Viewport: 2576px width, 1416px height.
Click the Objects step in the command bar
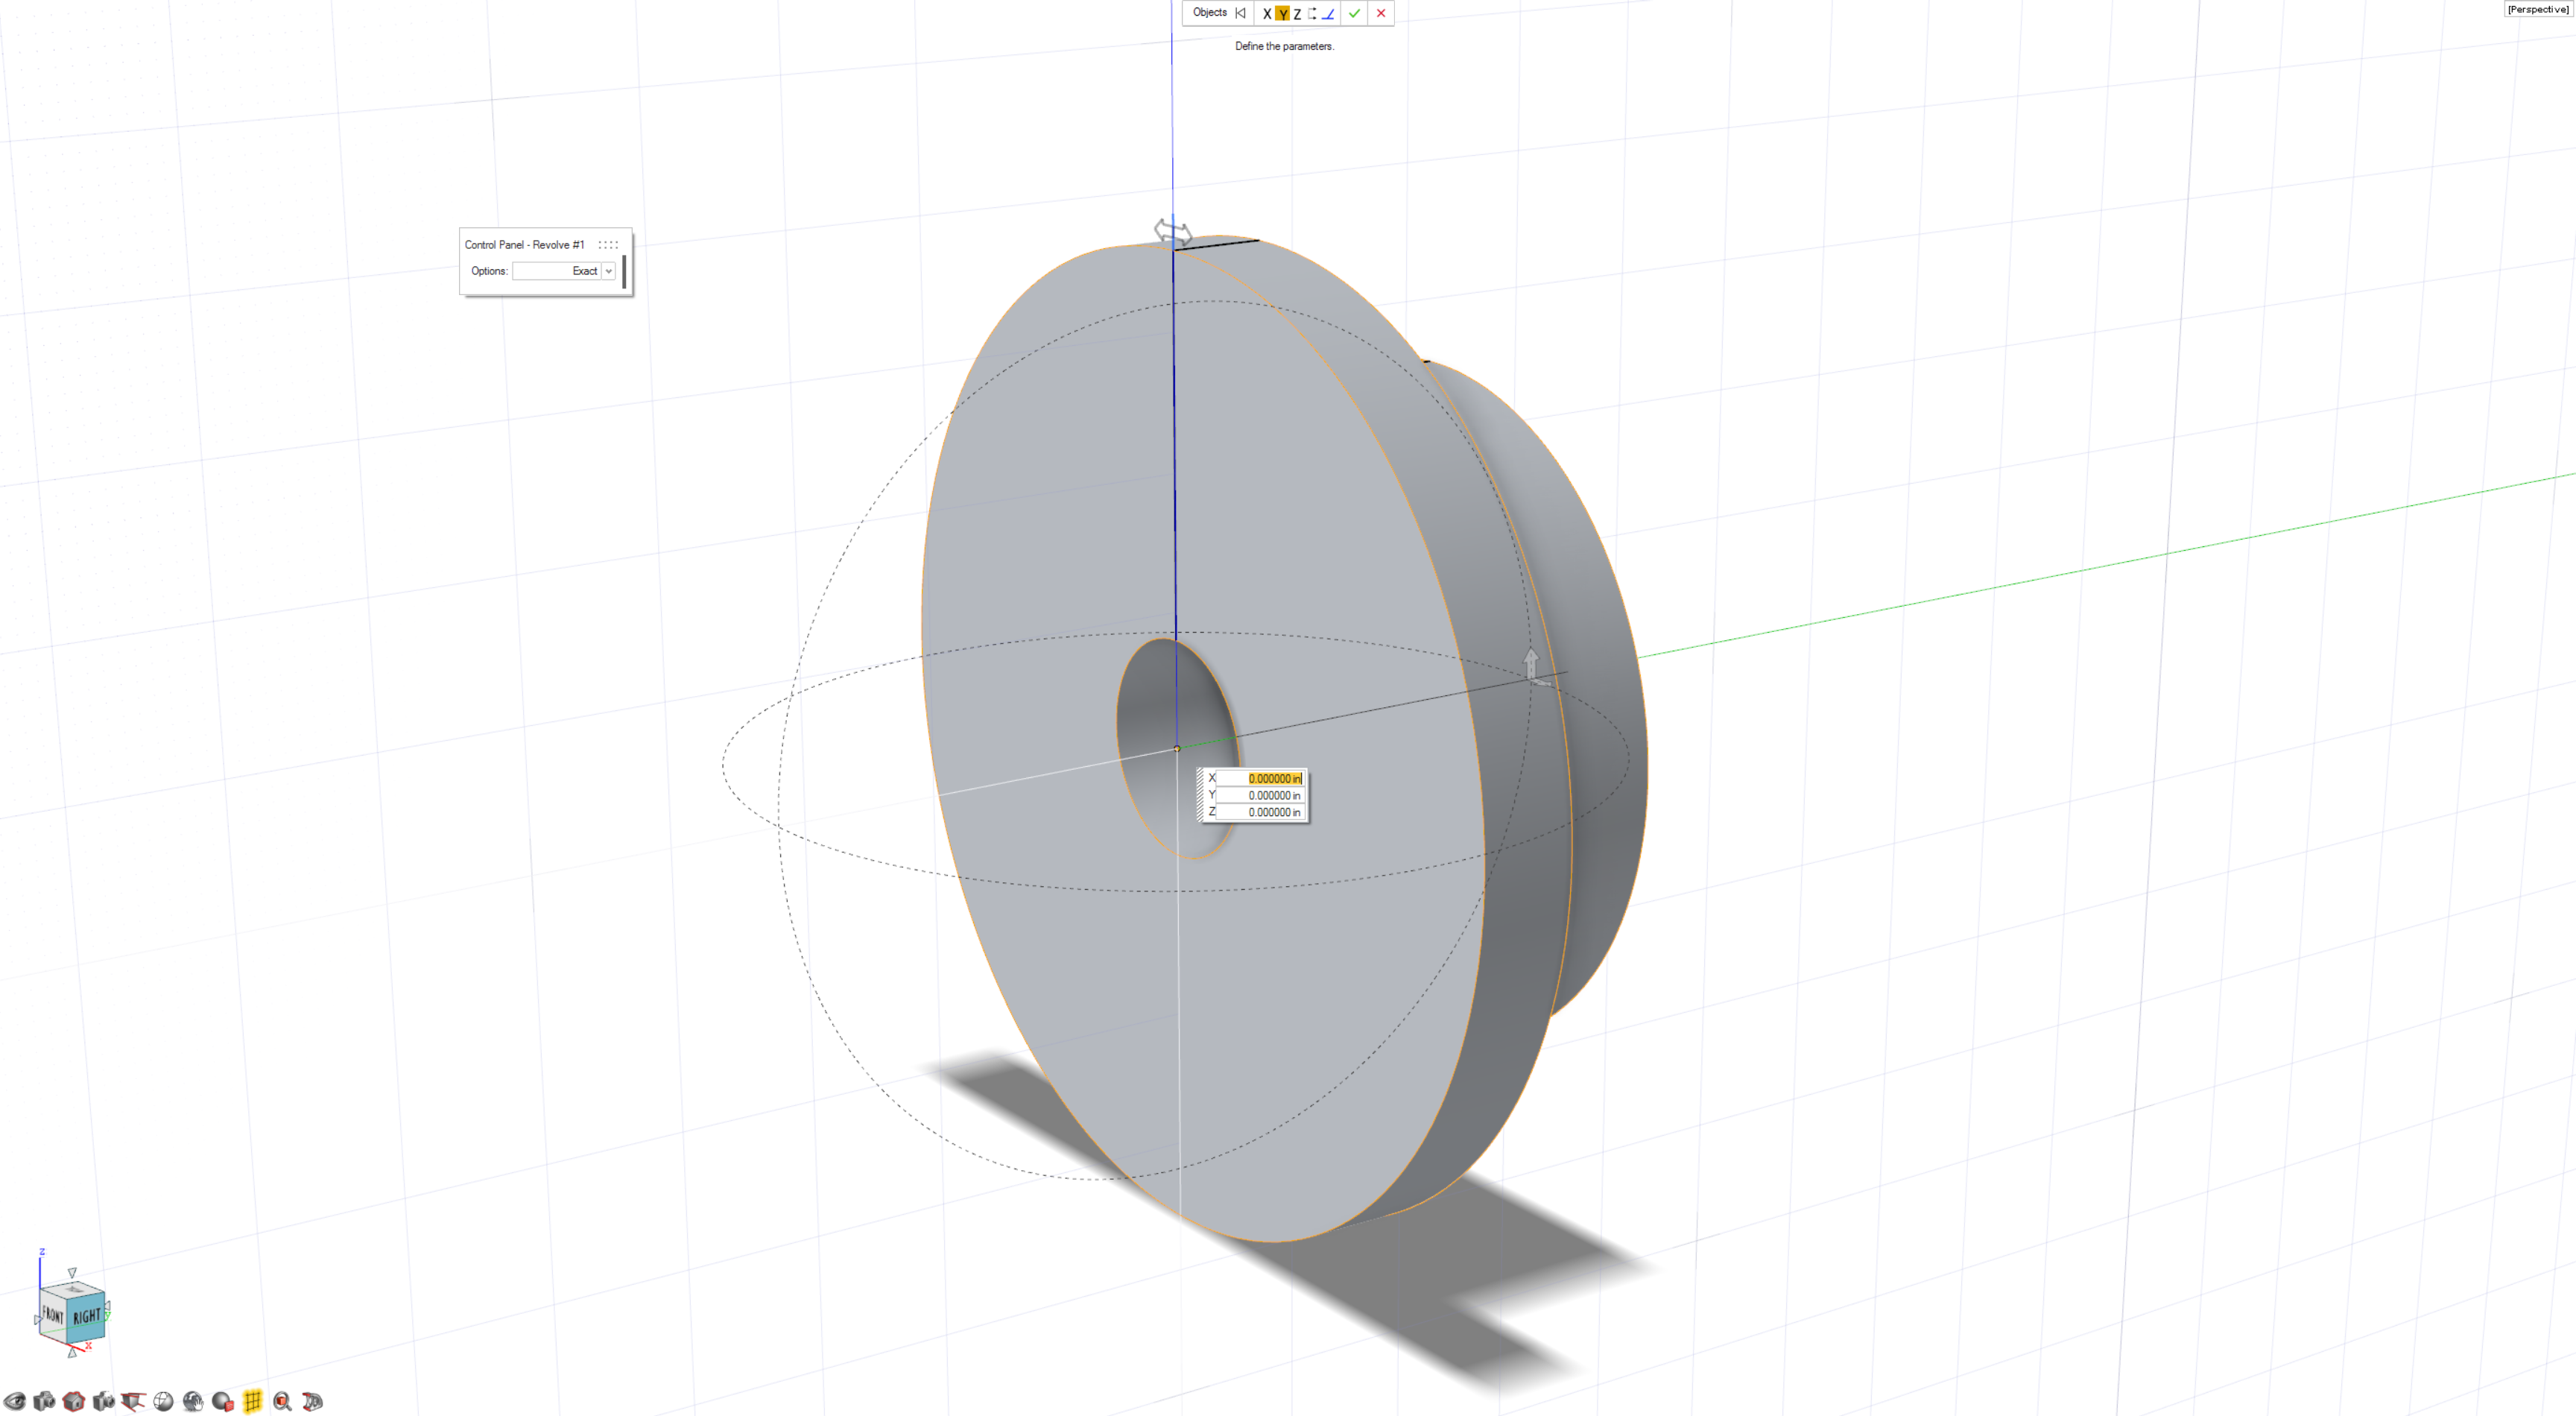pos(1209,12)
